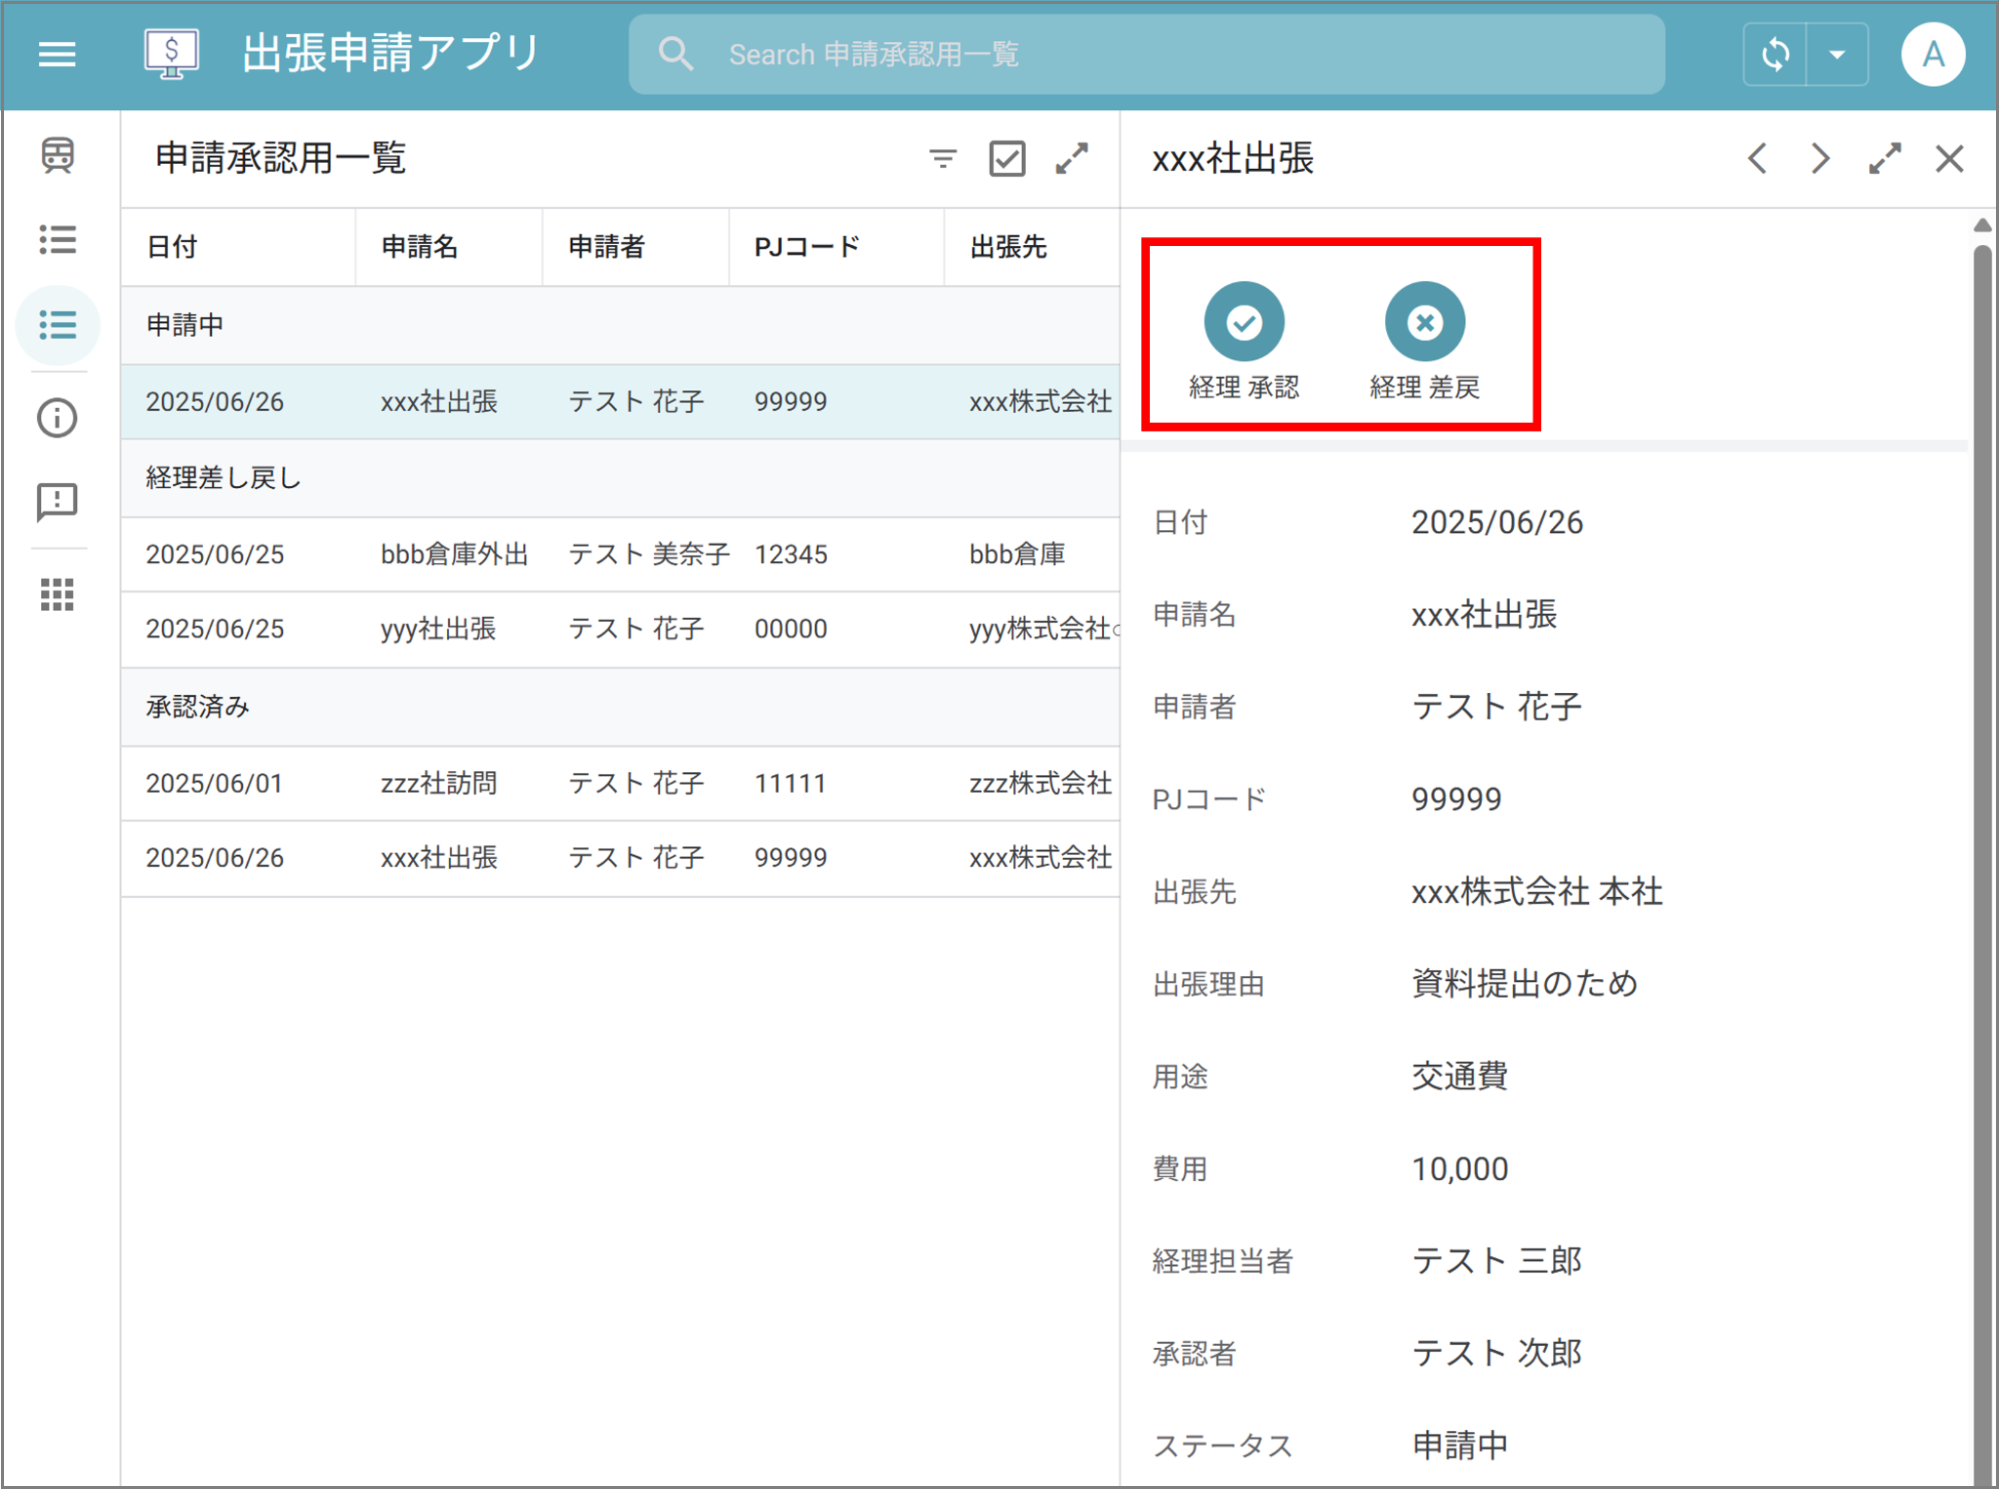Open the feedback sidebar icon

point(58,502)
